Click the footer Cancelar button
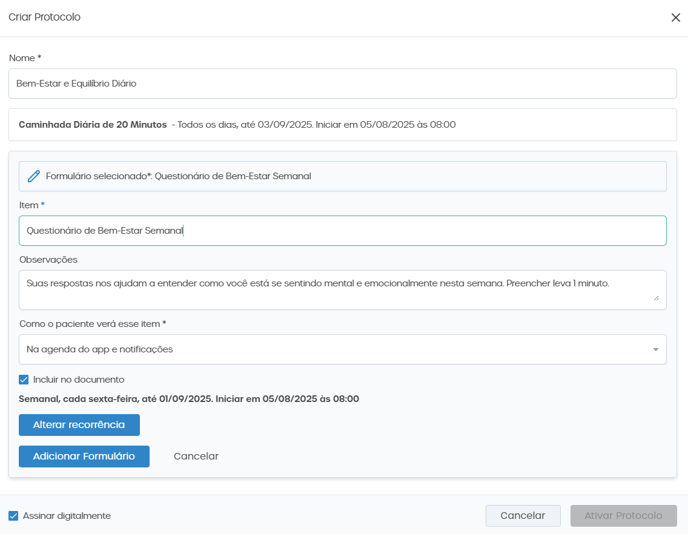 523,516
